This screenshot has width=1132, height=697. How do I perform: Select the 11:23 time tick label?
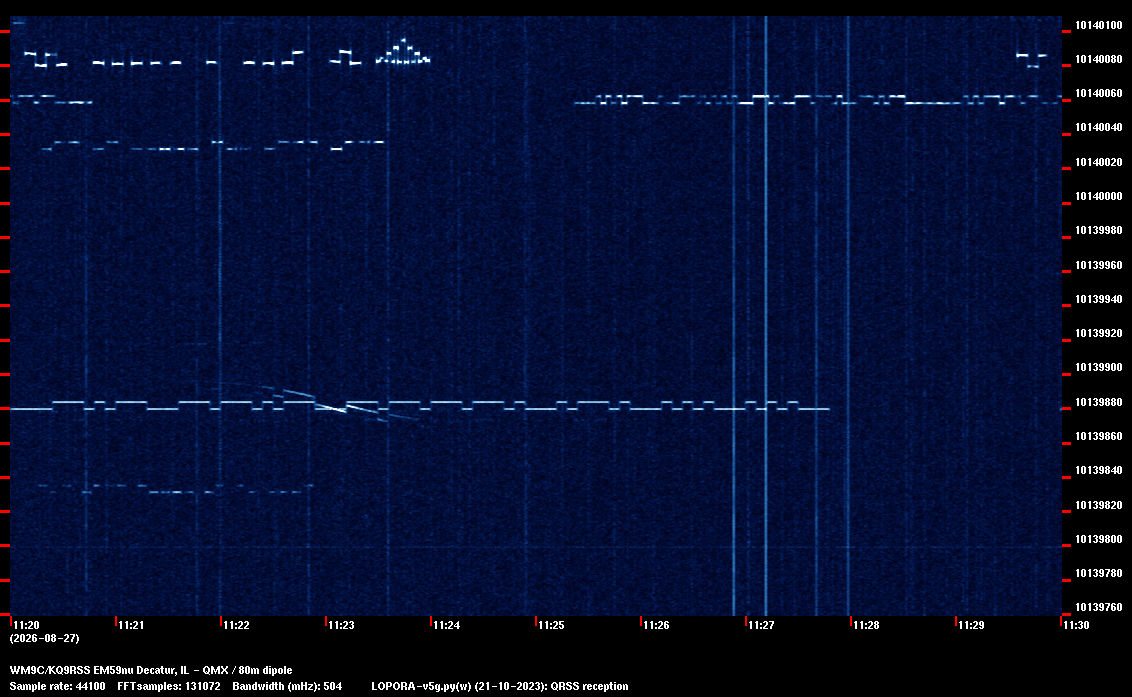[x=341, y=625]
